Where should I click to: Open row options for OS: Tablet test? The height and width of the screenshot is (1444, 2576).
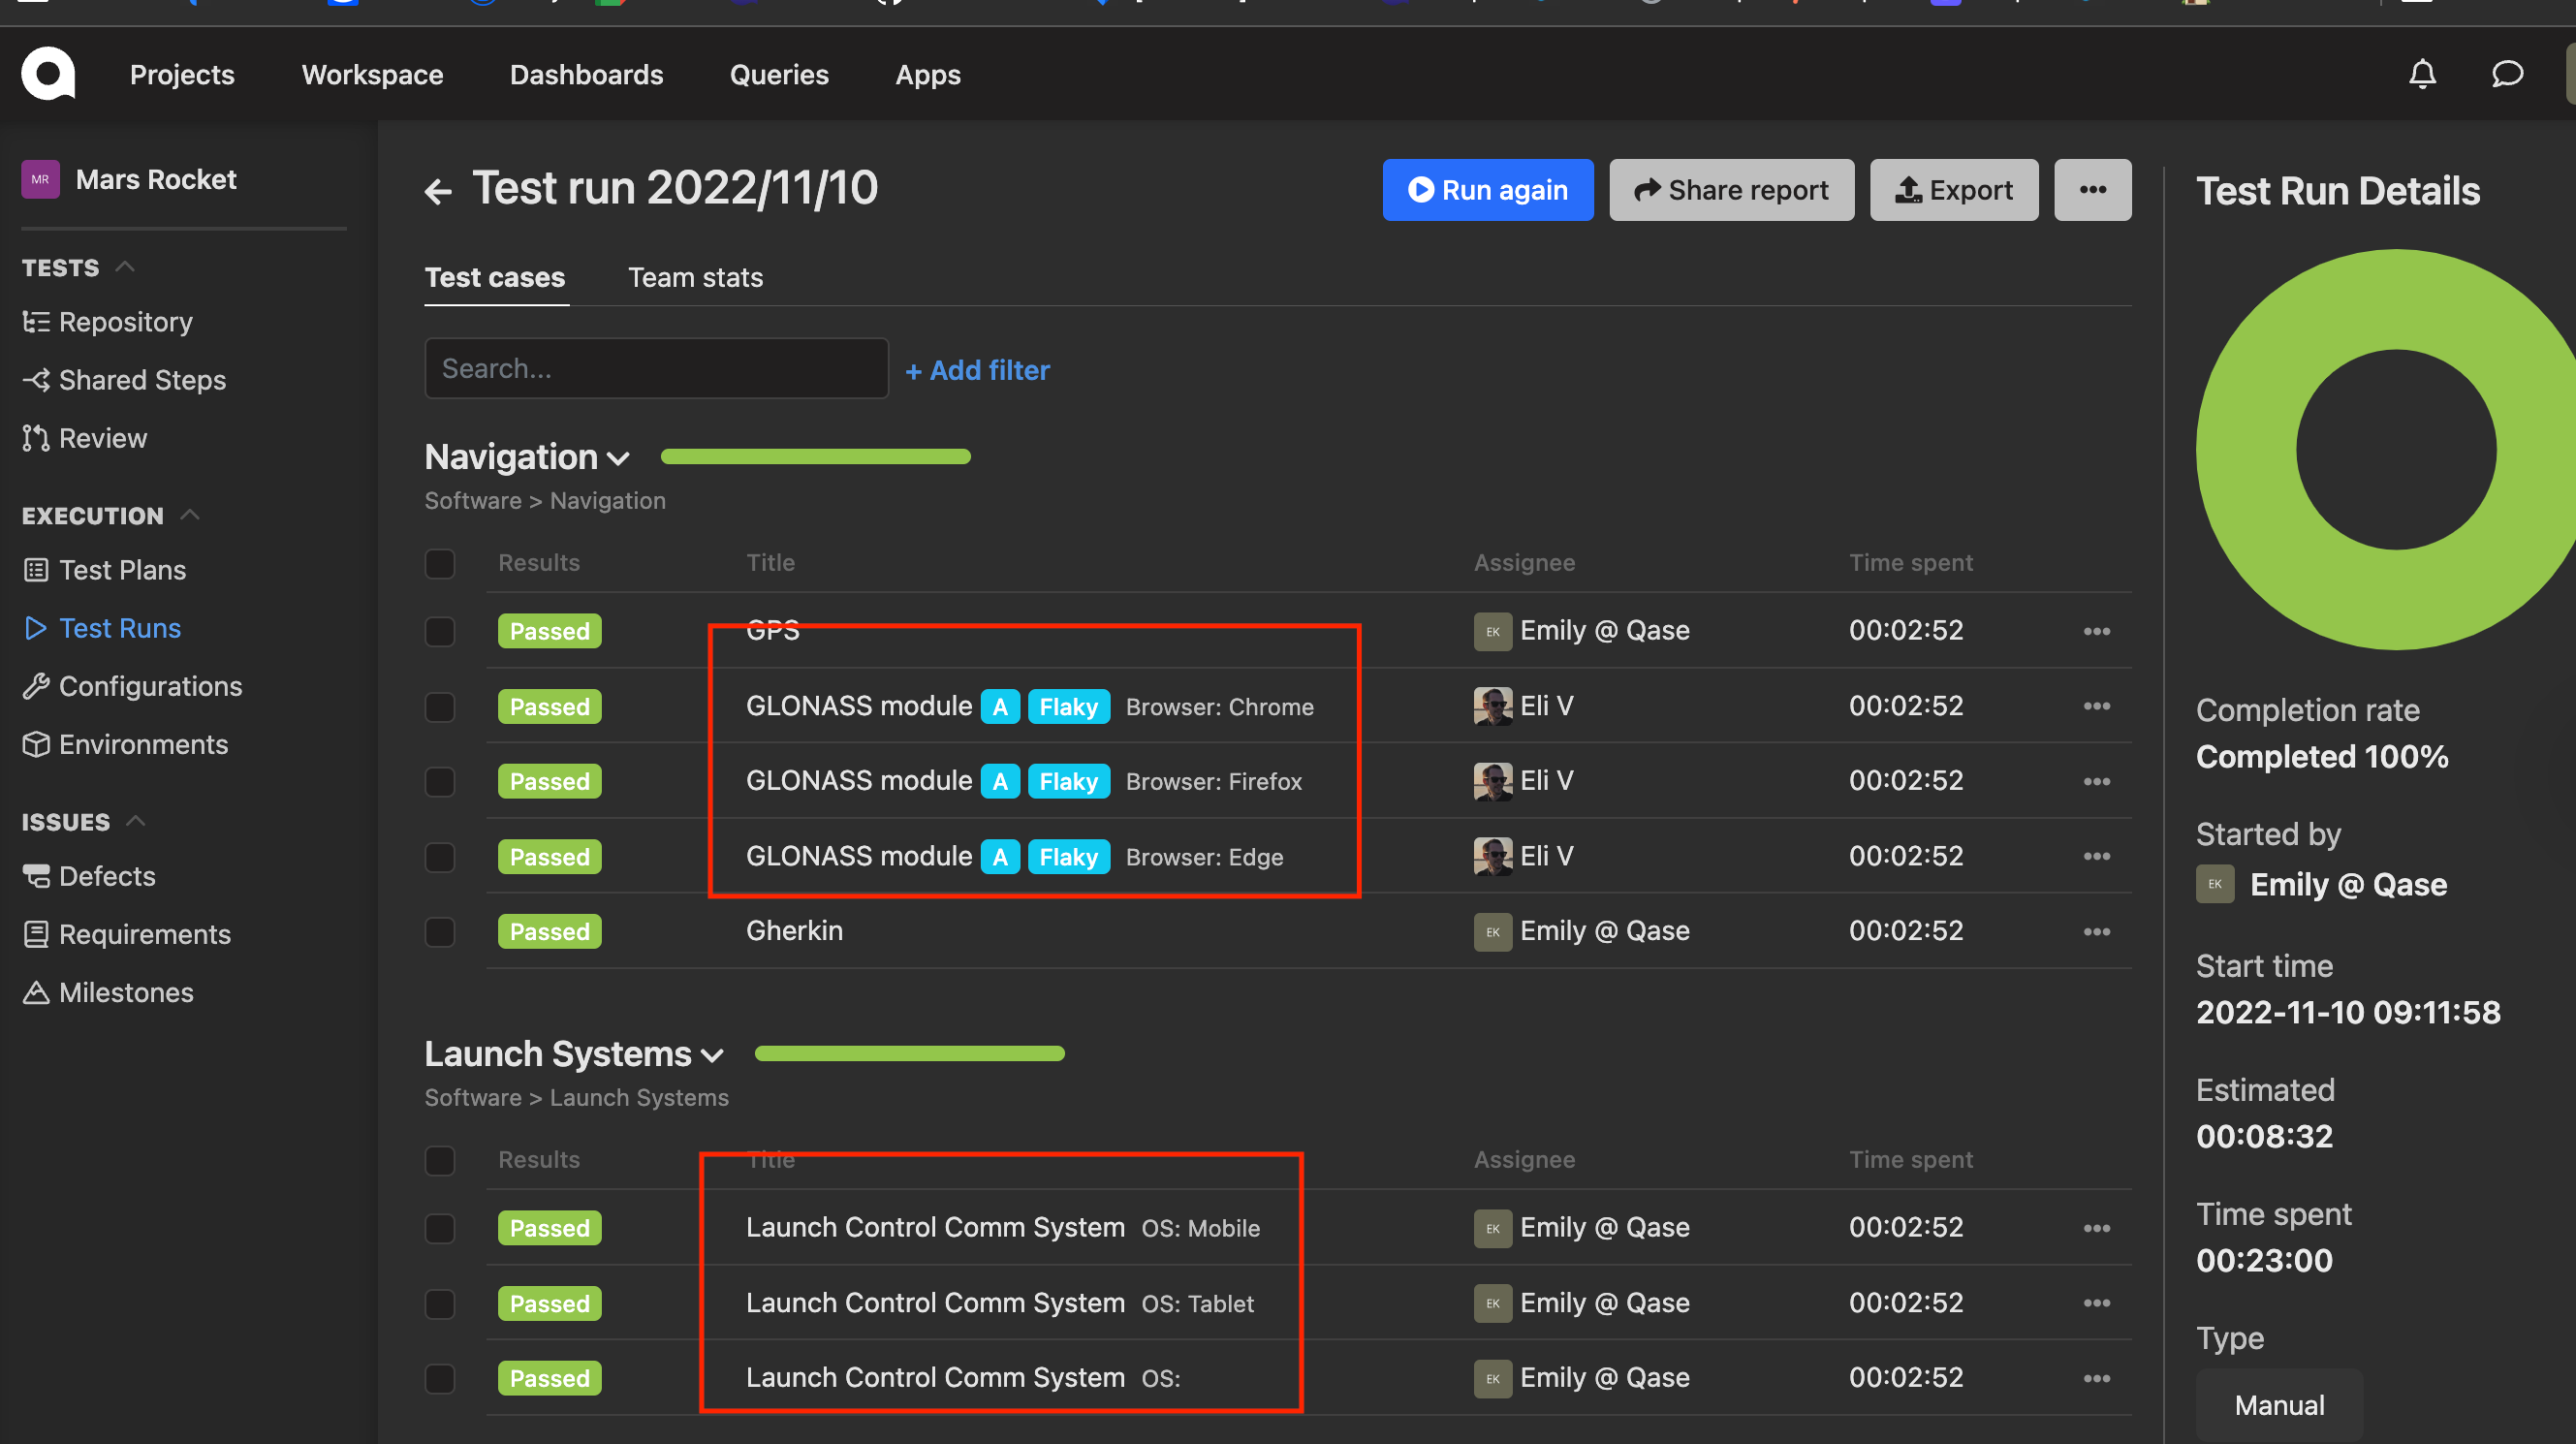(2097, 1303)
